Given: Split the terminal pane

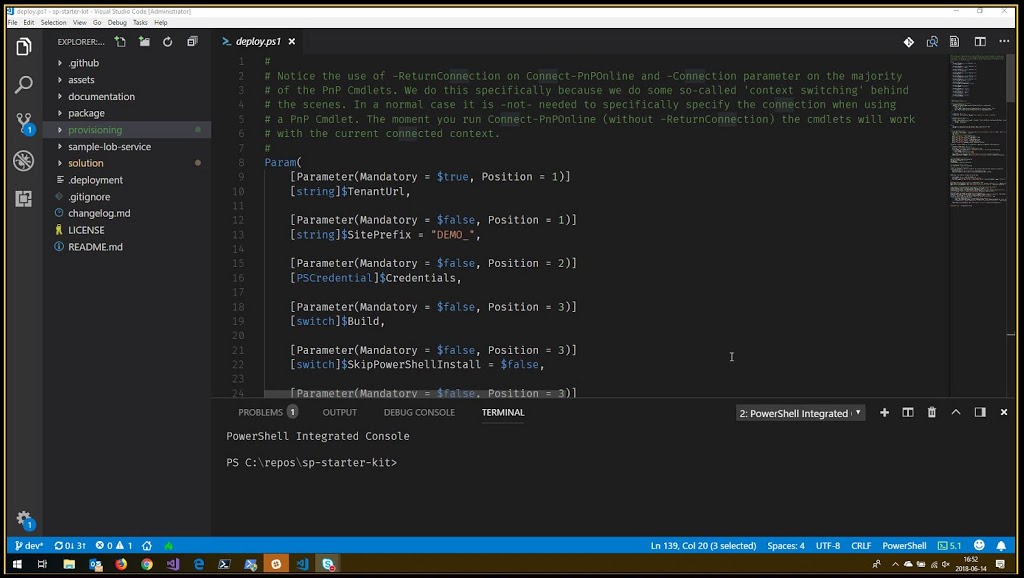Looking at the screenshot, I should click(908, 413).
